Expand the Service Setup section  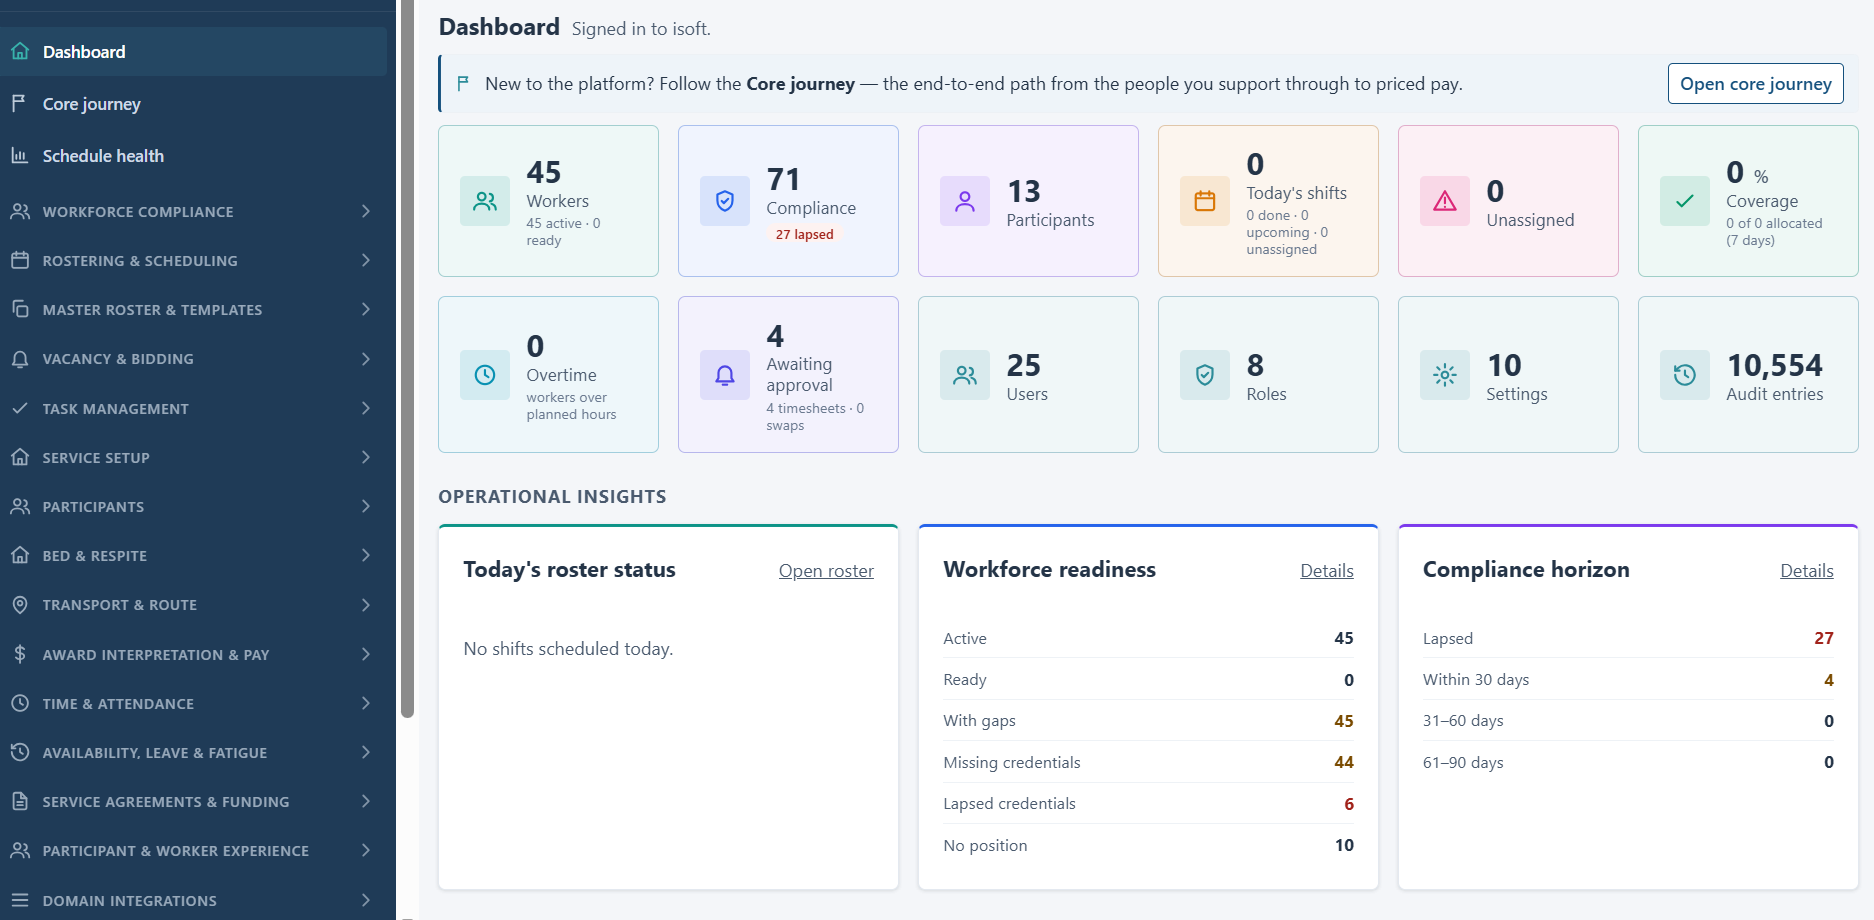pos(193,457)
